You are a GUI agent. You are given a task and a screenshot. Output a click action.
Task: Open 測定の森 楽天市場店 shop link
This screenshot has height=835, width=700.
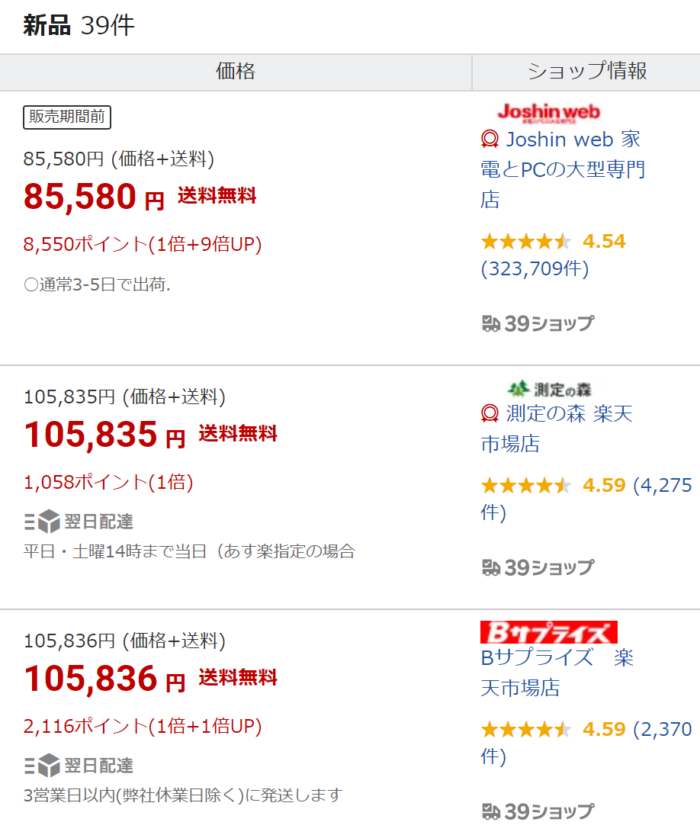click(x=557, y=428)
